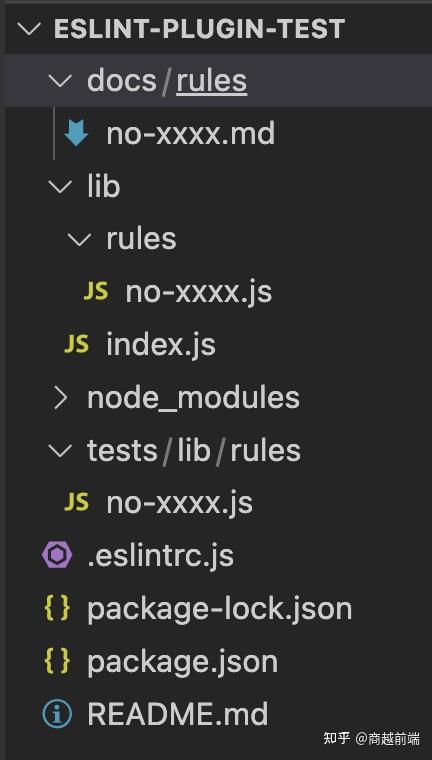Open README.md file
Viewport: 432px width, 760px height.
[177, 714]
